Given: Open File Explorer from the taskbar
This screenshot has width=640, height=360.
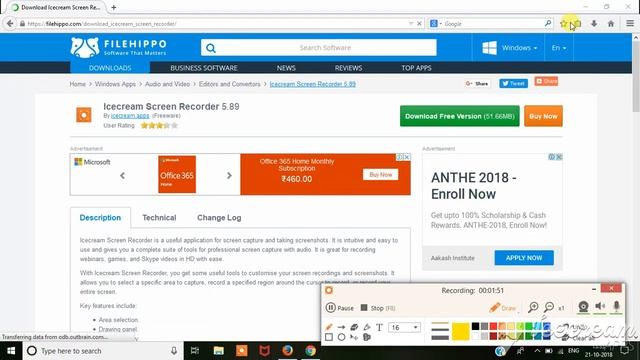Looking at the screenshot, I should tap(219, 351).
